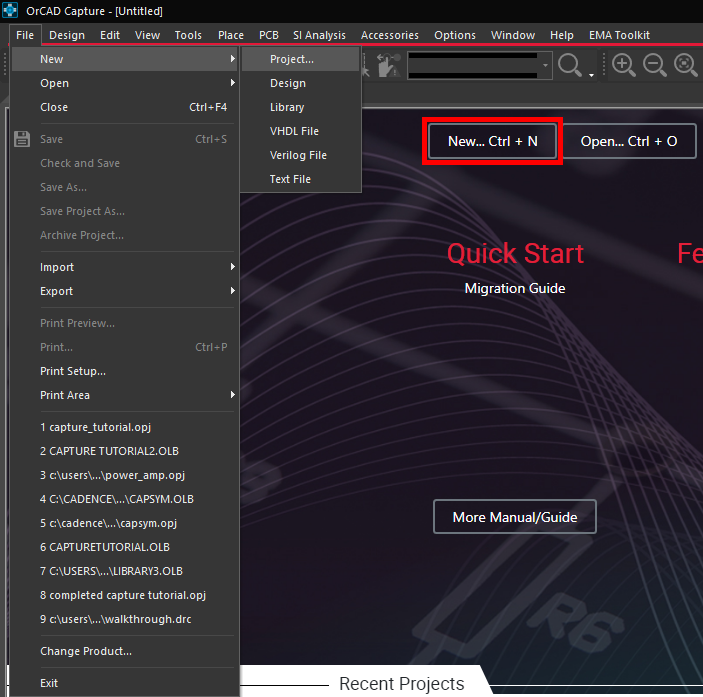Open the Window menu
This screenshot has height=697, width=703.
tap(512, 35)
